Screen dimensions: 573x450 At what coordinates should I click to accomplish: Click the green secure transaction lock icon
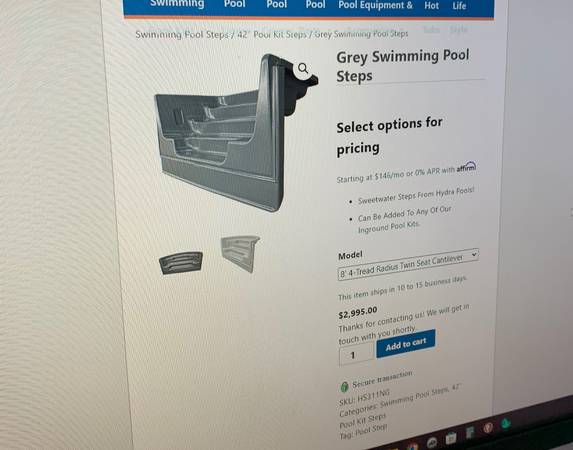coord(344,386)
